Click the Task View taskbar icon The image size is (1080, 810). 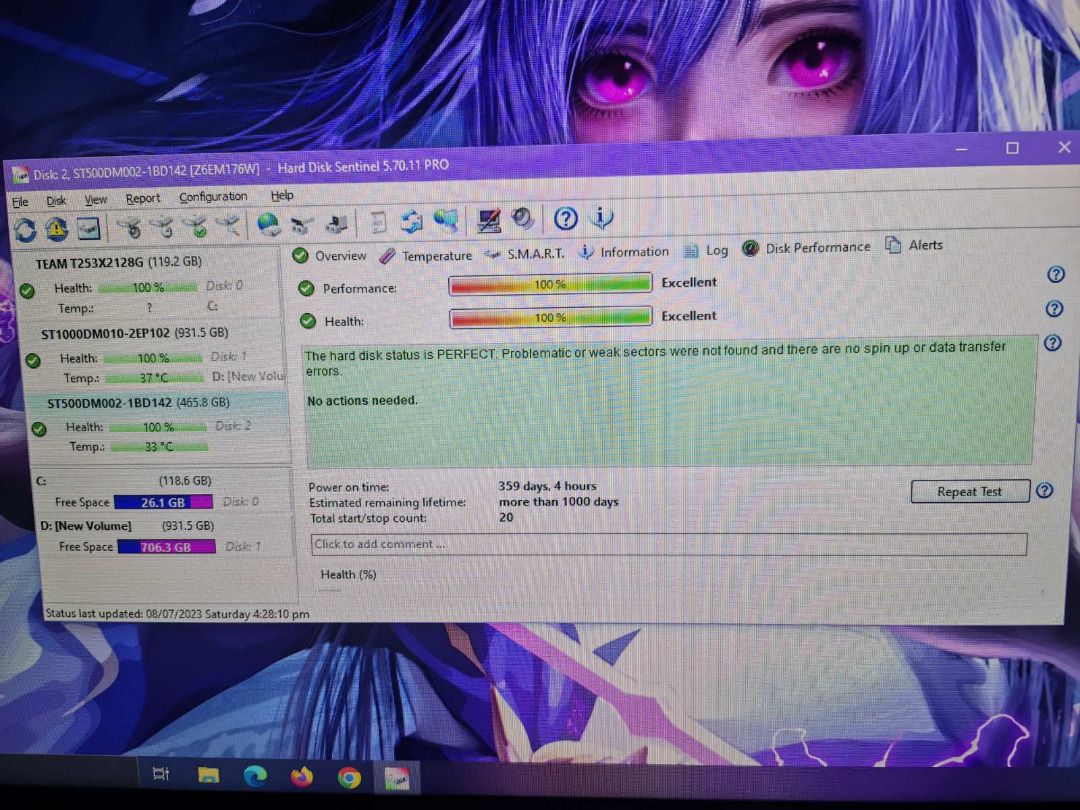(x=160, y=773)
